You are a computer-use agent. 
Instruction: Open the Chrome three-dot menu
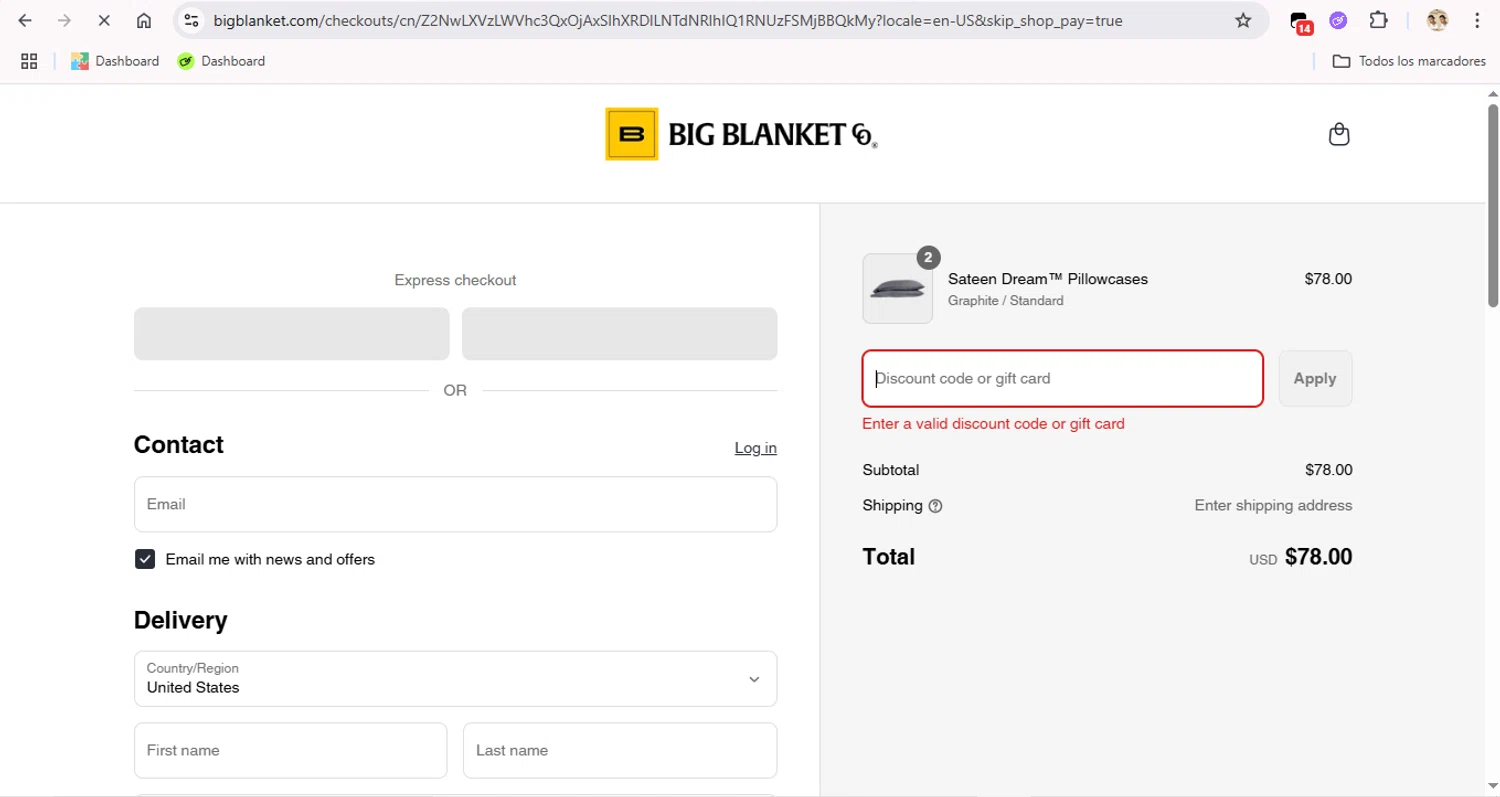(1477, 20)
